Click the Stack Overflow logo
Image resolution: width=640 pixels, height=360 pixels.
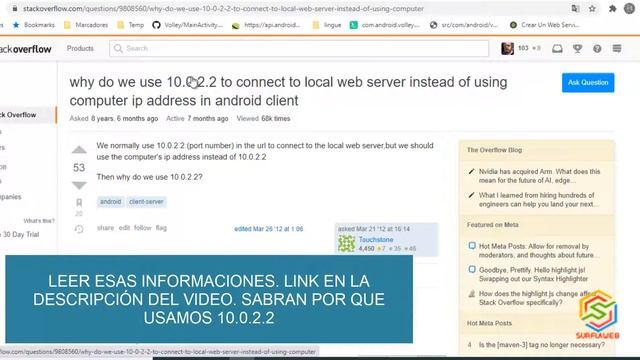(x=25, y=49)
